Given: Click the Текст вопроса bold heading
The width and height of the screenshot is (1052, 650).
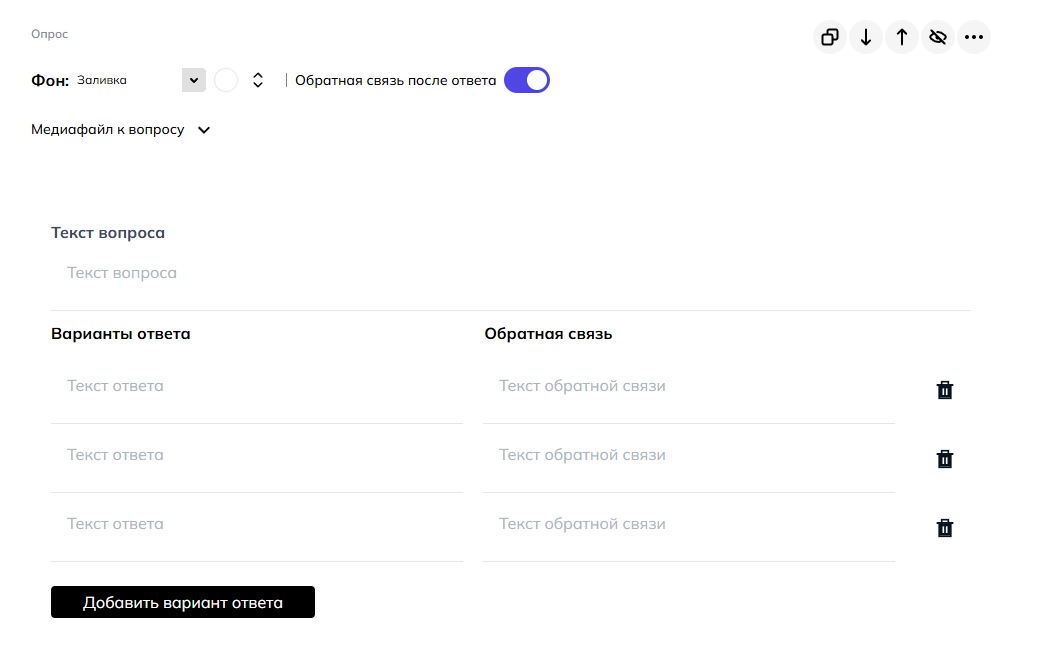Looking at the screenshot, I should tap(108, 233).
